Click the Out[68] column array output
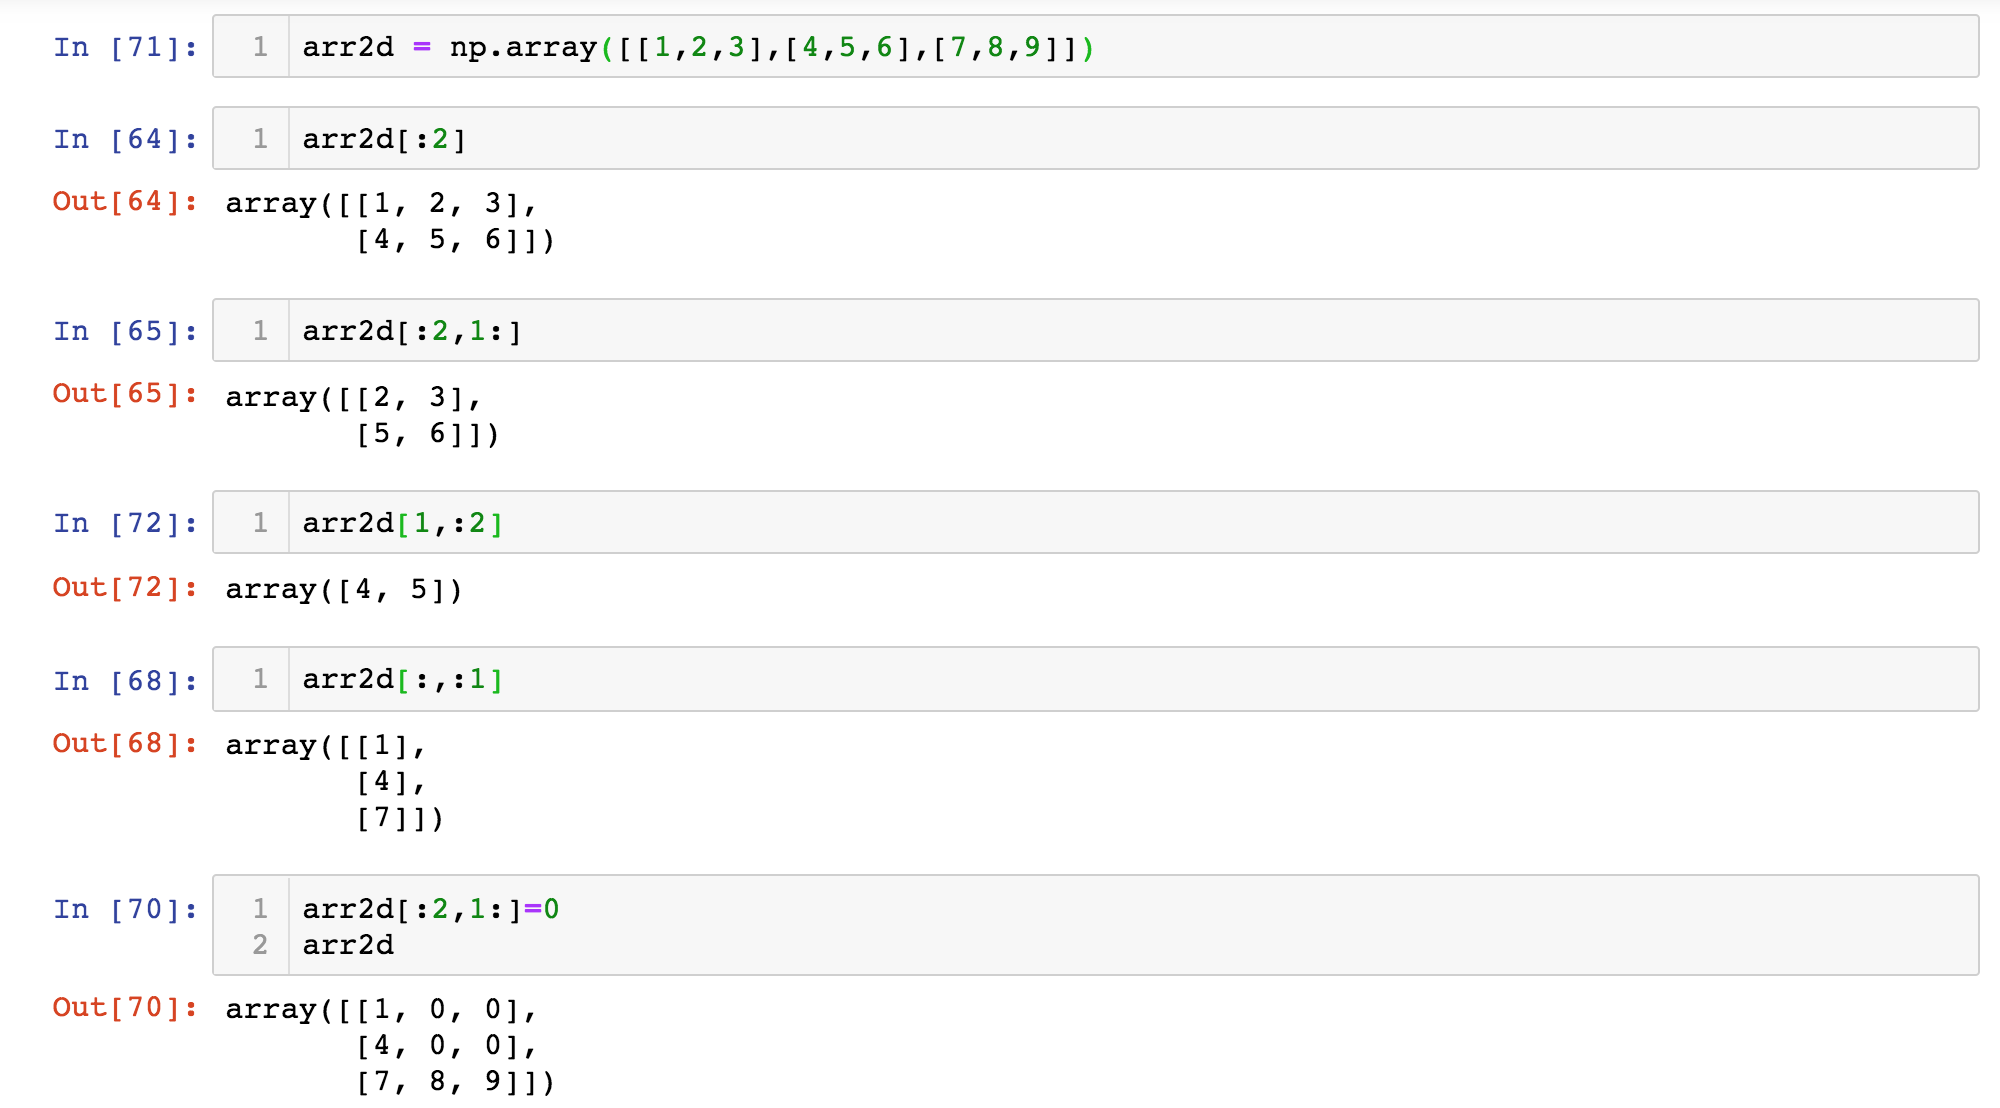 pyautogui.click(x=334, y=781)
